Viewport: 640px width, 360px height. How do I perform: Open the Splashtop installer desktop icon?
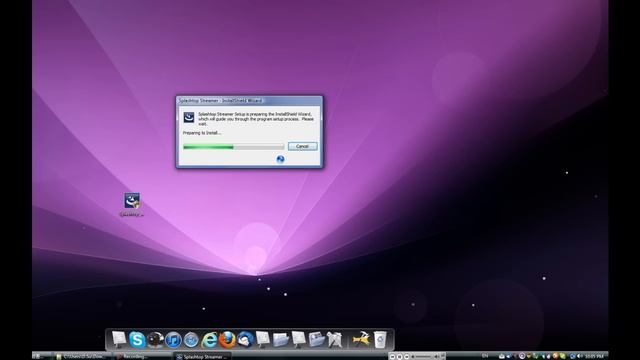pos(132,204)
